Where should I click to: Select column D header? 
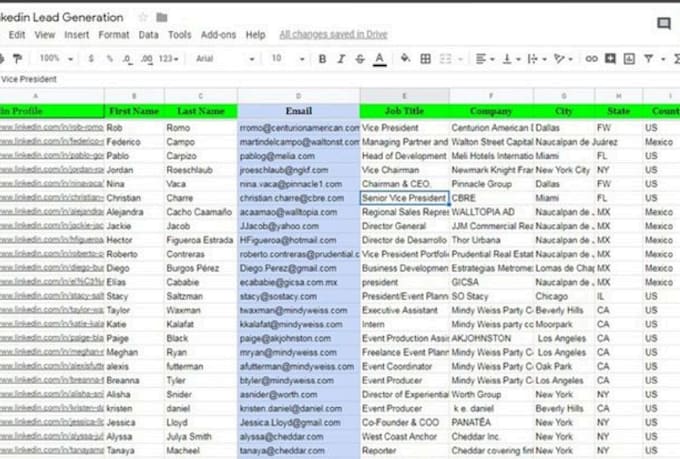click(298, 96)
